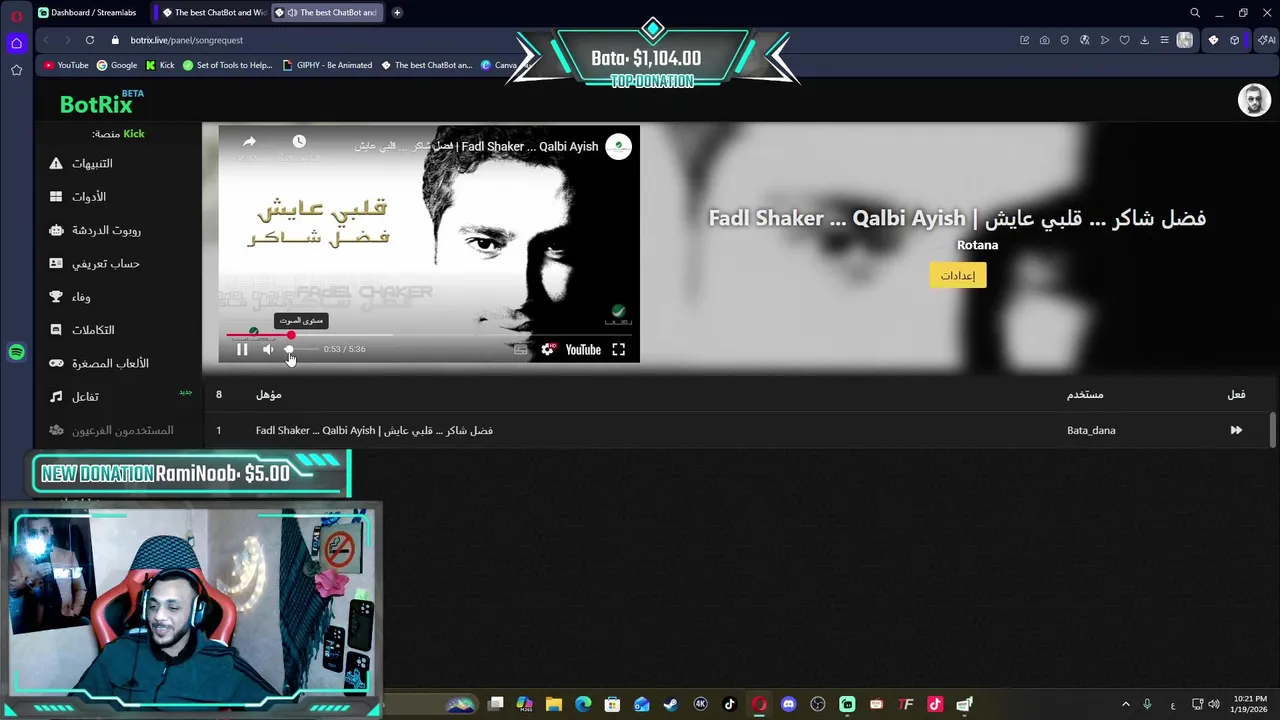
Task: Select the Fadl Shaker song row title
Action: [374, 430]
